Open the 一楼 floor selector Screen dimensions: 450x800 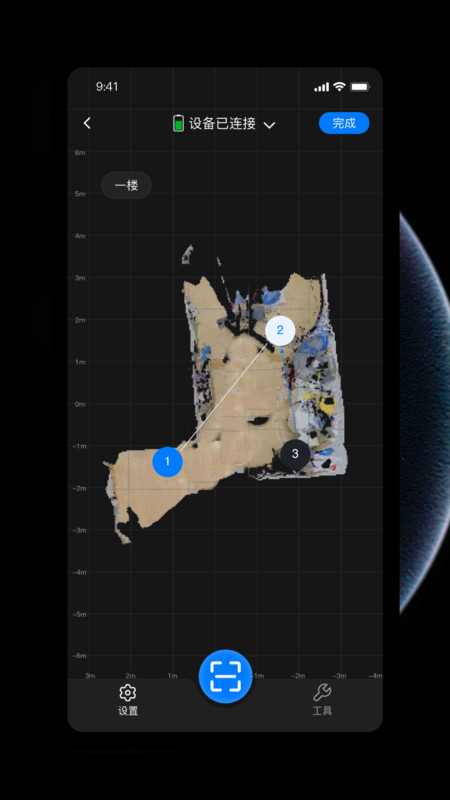(x=127, y=185)
